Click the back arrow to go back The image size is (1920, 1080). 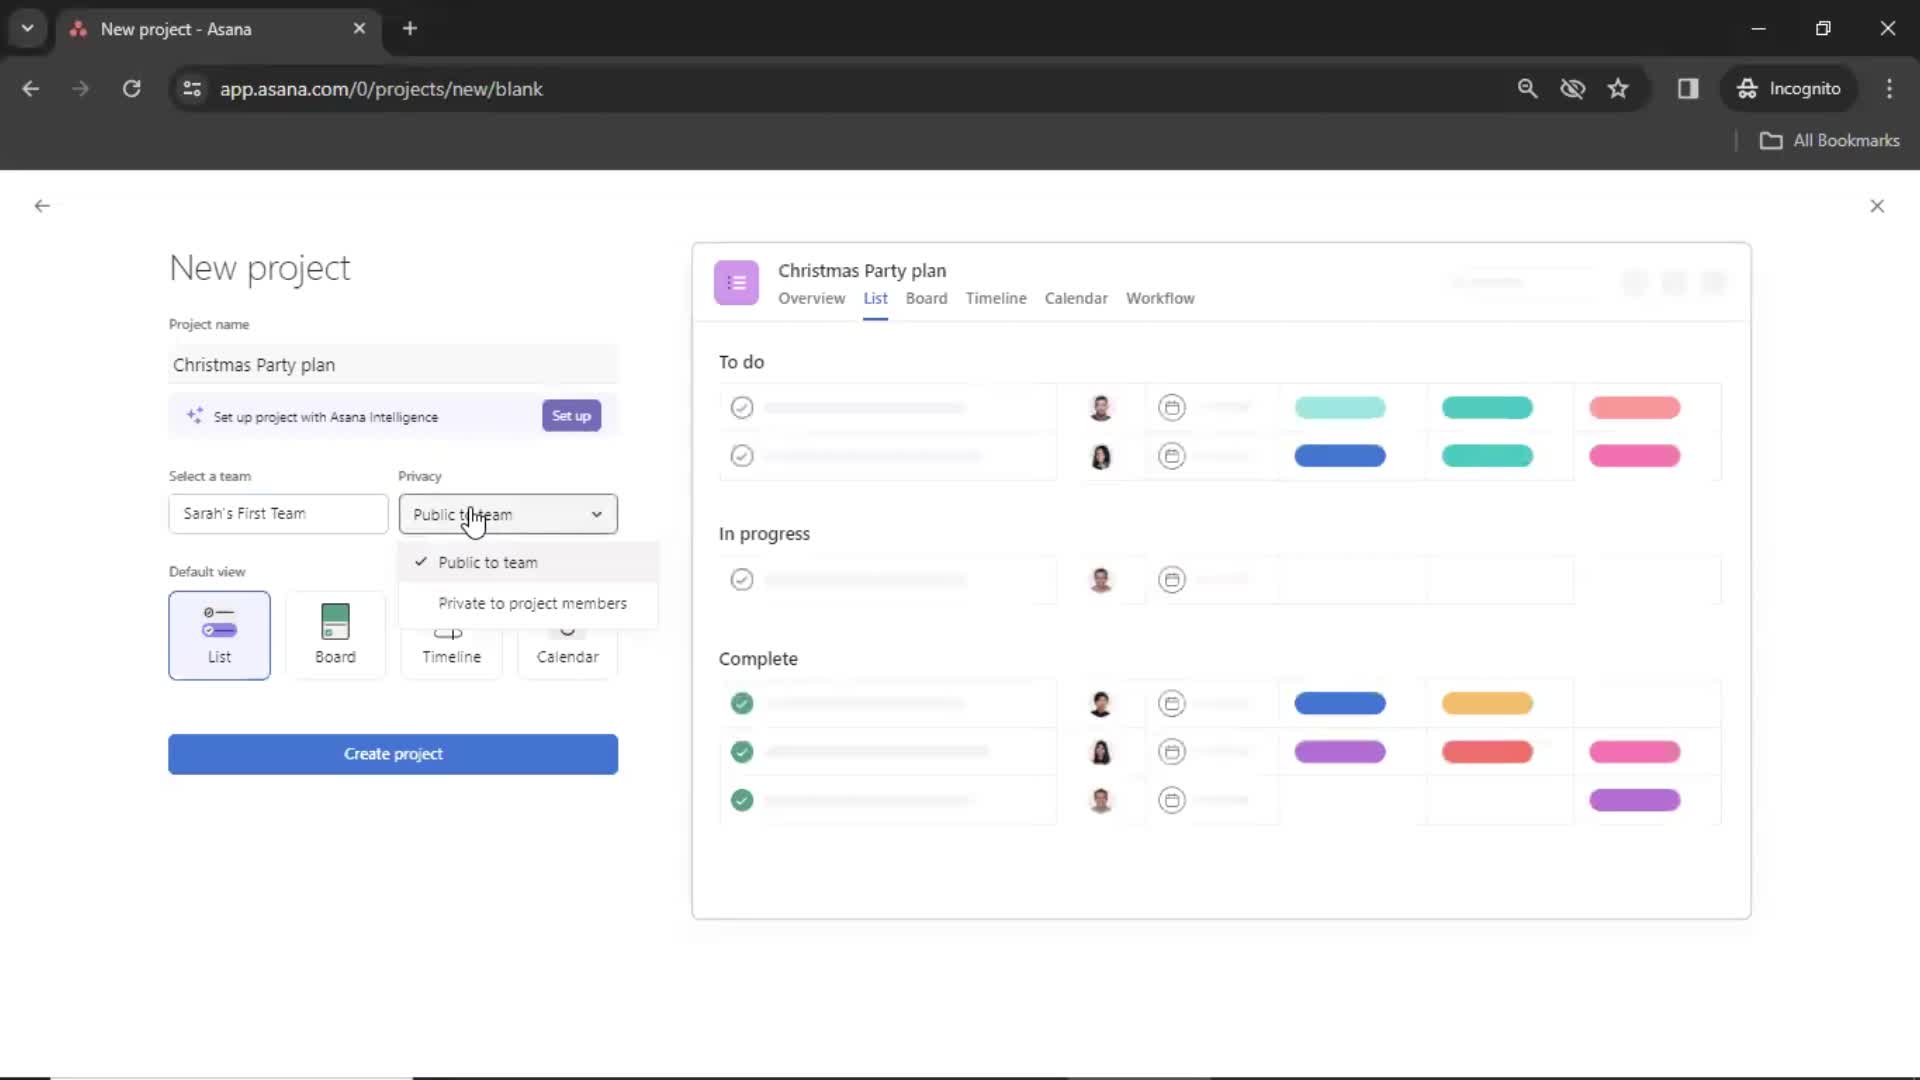(x=42, y=206)
